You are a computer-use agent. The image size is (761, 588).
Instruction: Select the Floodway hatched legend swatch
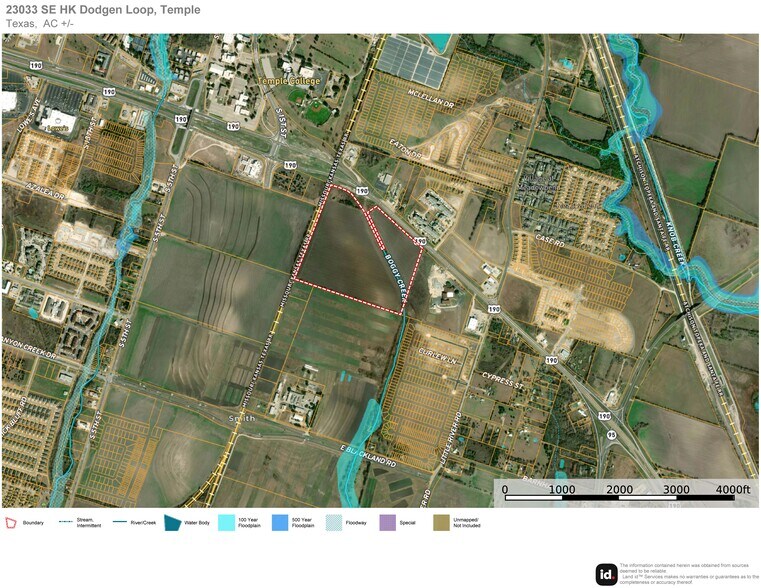coord(334,523)
